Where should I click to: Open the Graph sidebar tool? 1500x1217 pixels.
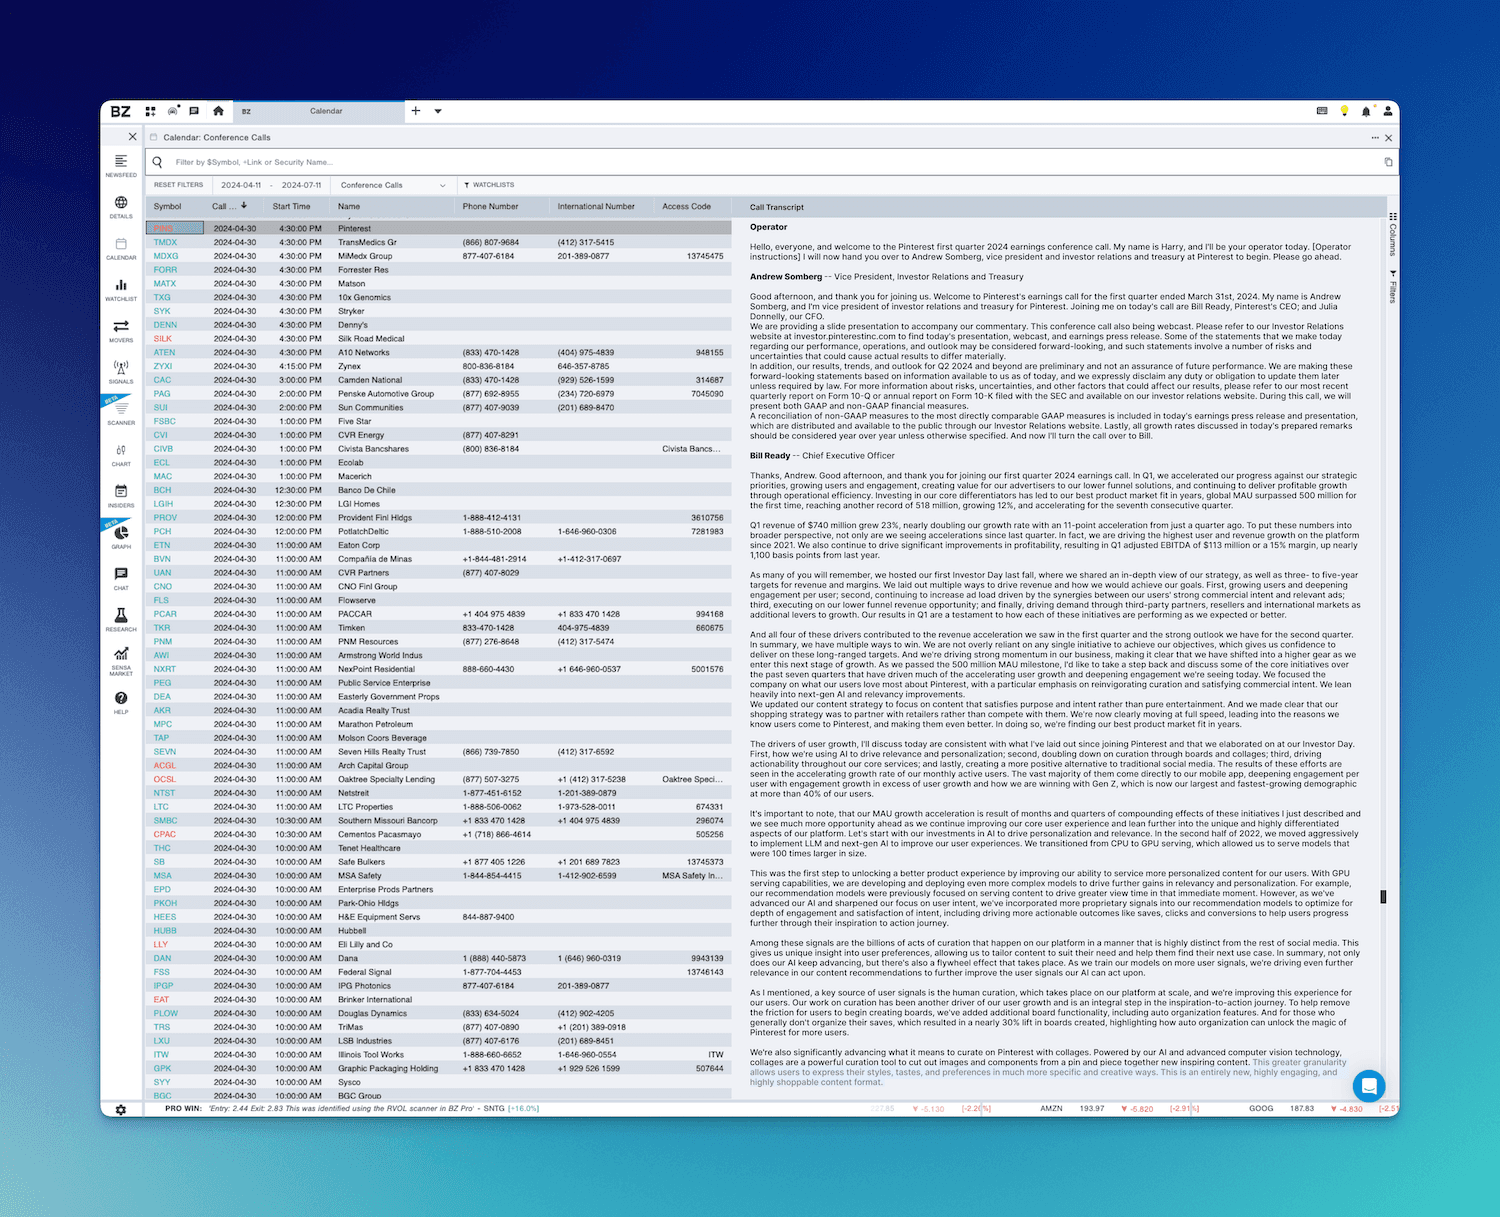(121, 538)
